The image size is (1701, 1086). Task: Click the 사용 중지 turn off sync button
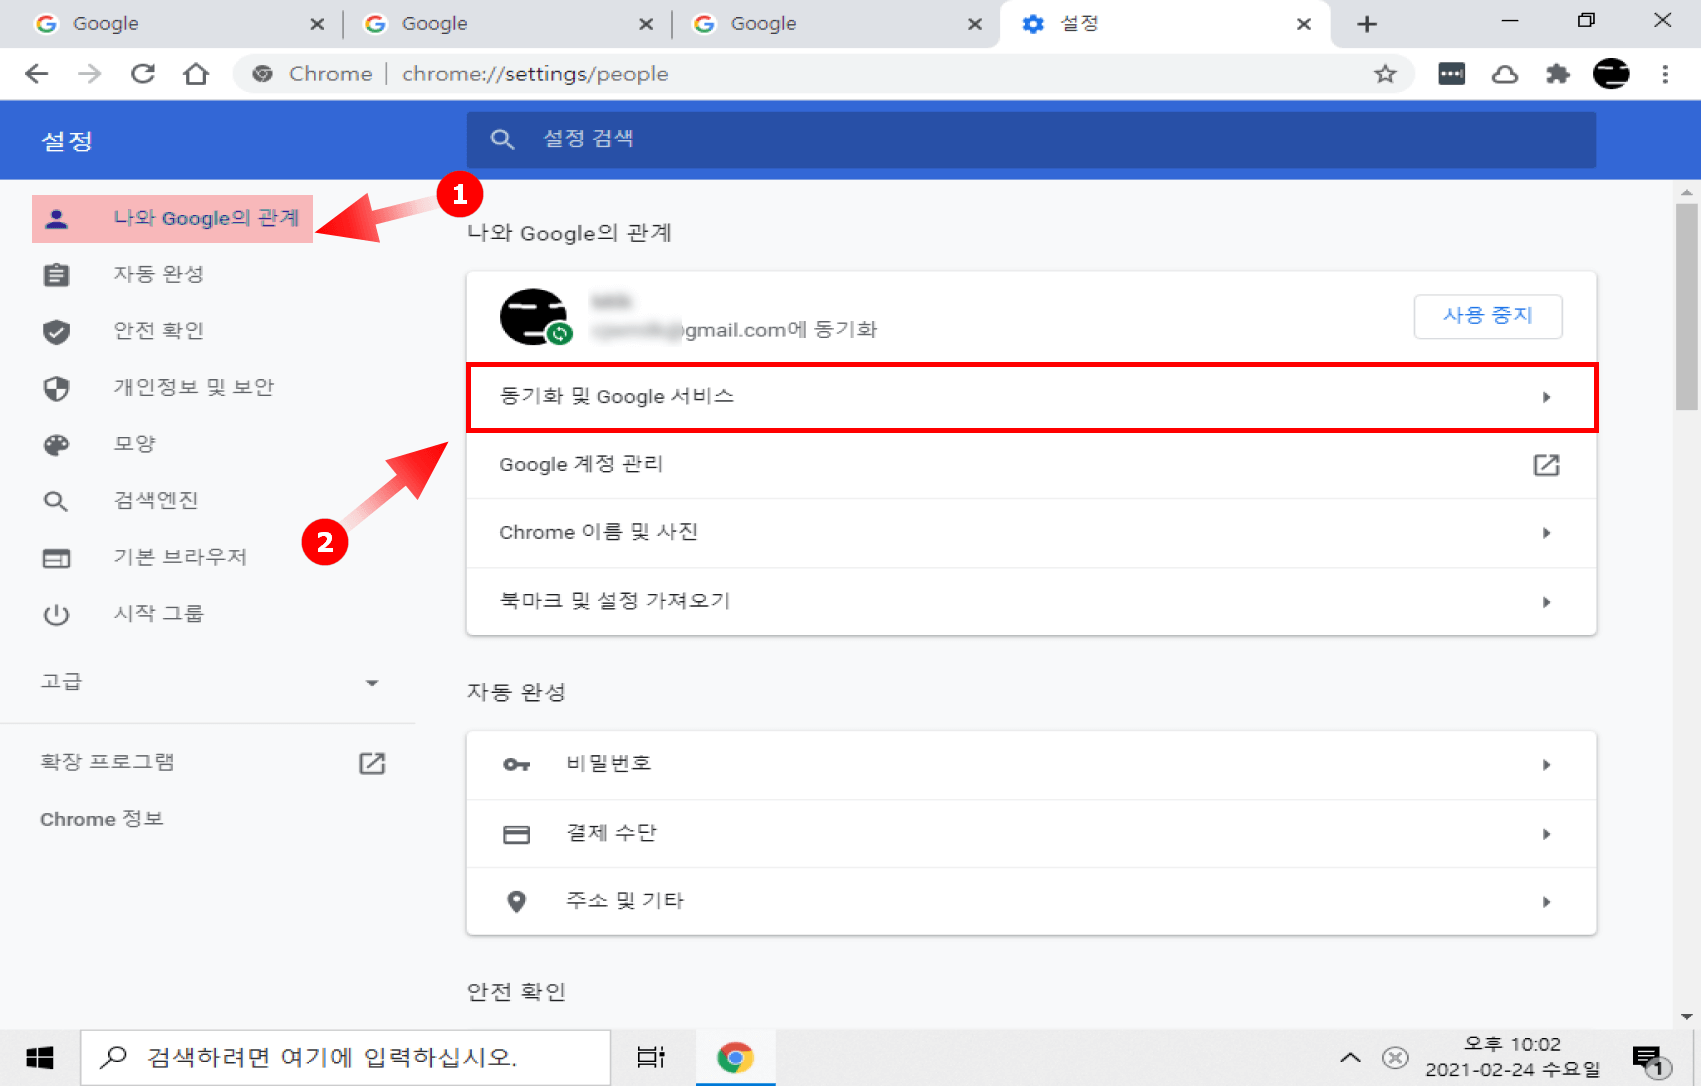click(1488, 316)
